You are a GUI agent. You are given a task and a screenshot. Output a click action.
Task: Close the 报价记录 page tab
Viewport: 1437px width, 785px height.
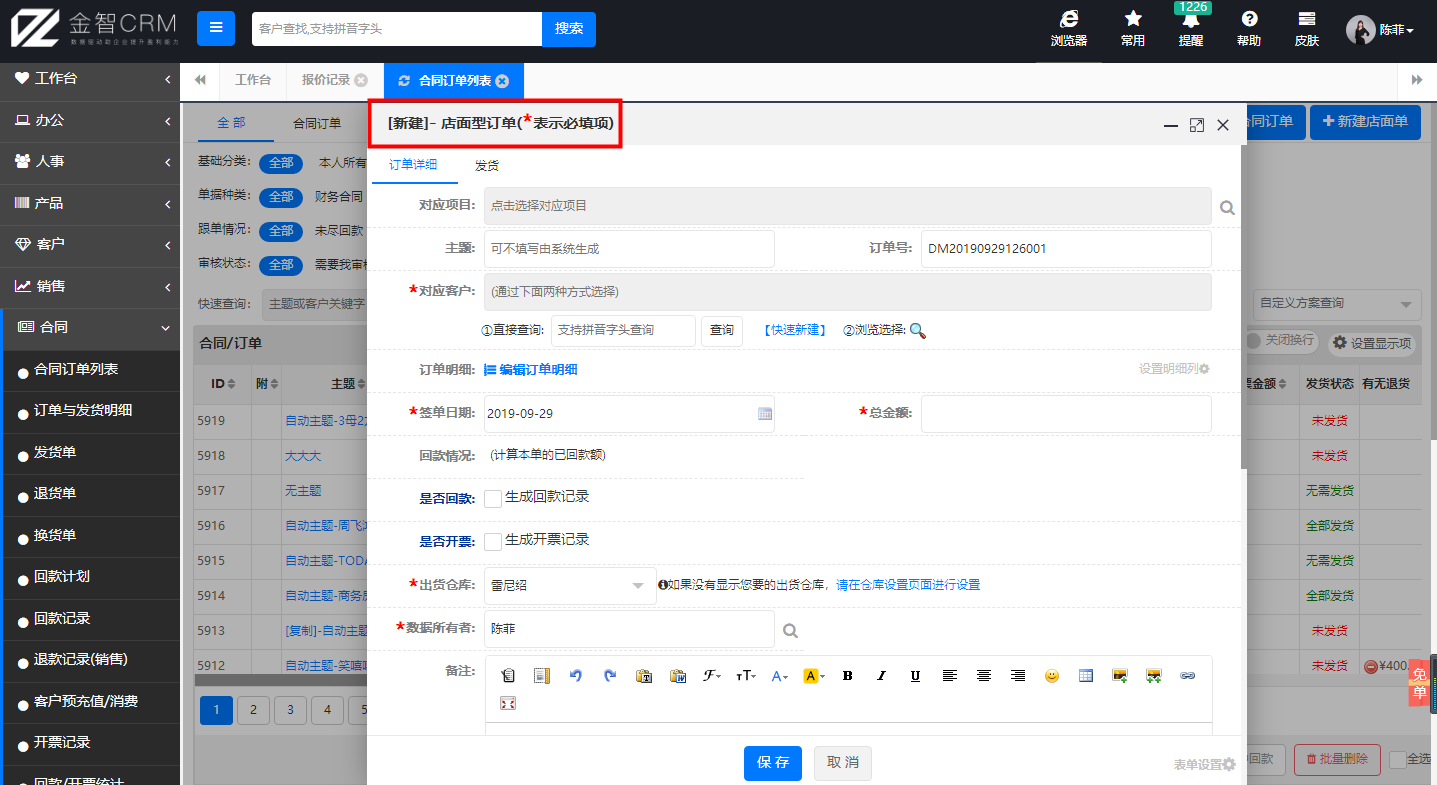361,81
